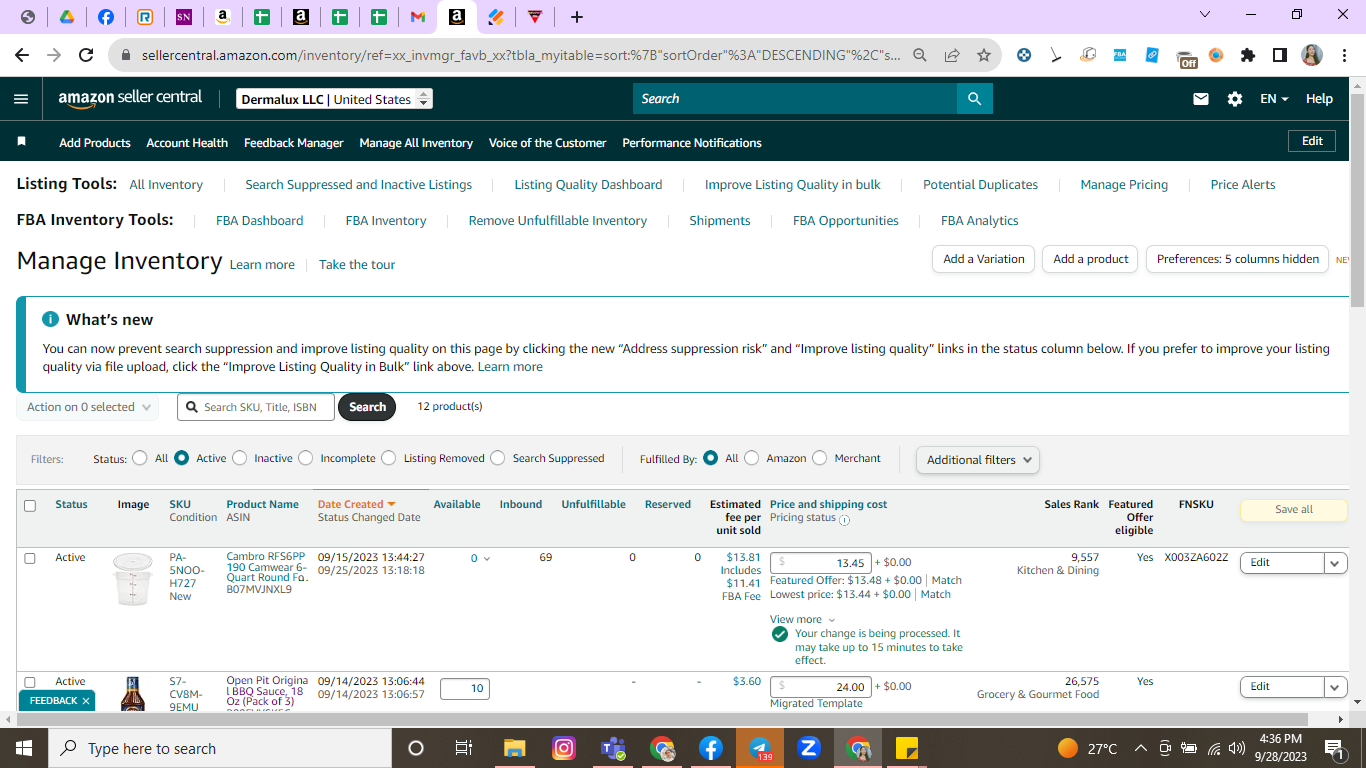Filter Fulfilled By Amazon

752,458
